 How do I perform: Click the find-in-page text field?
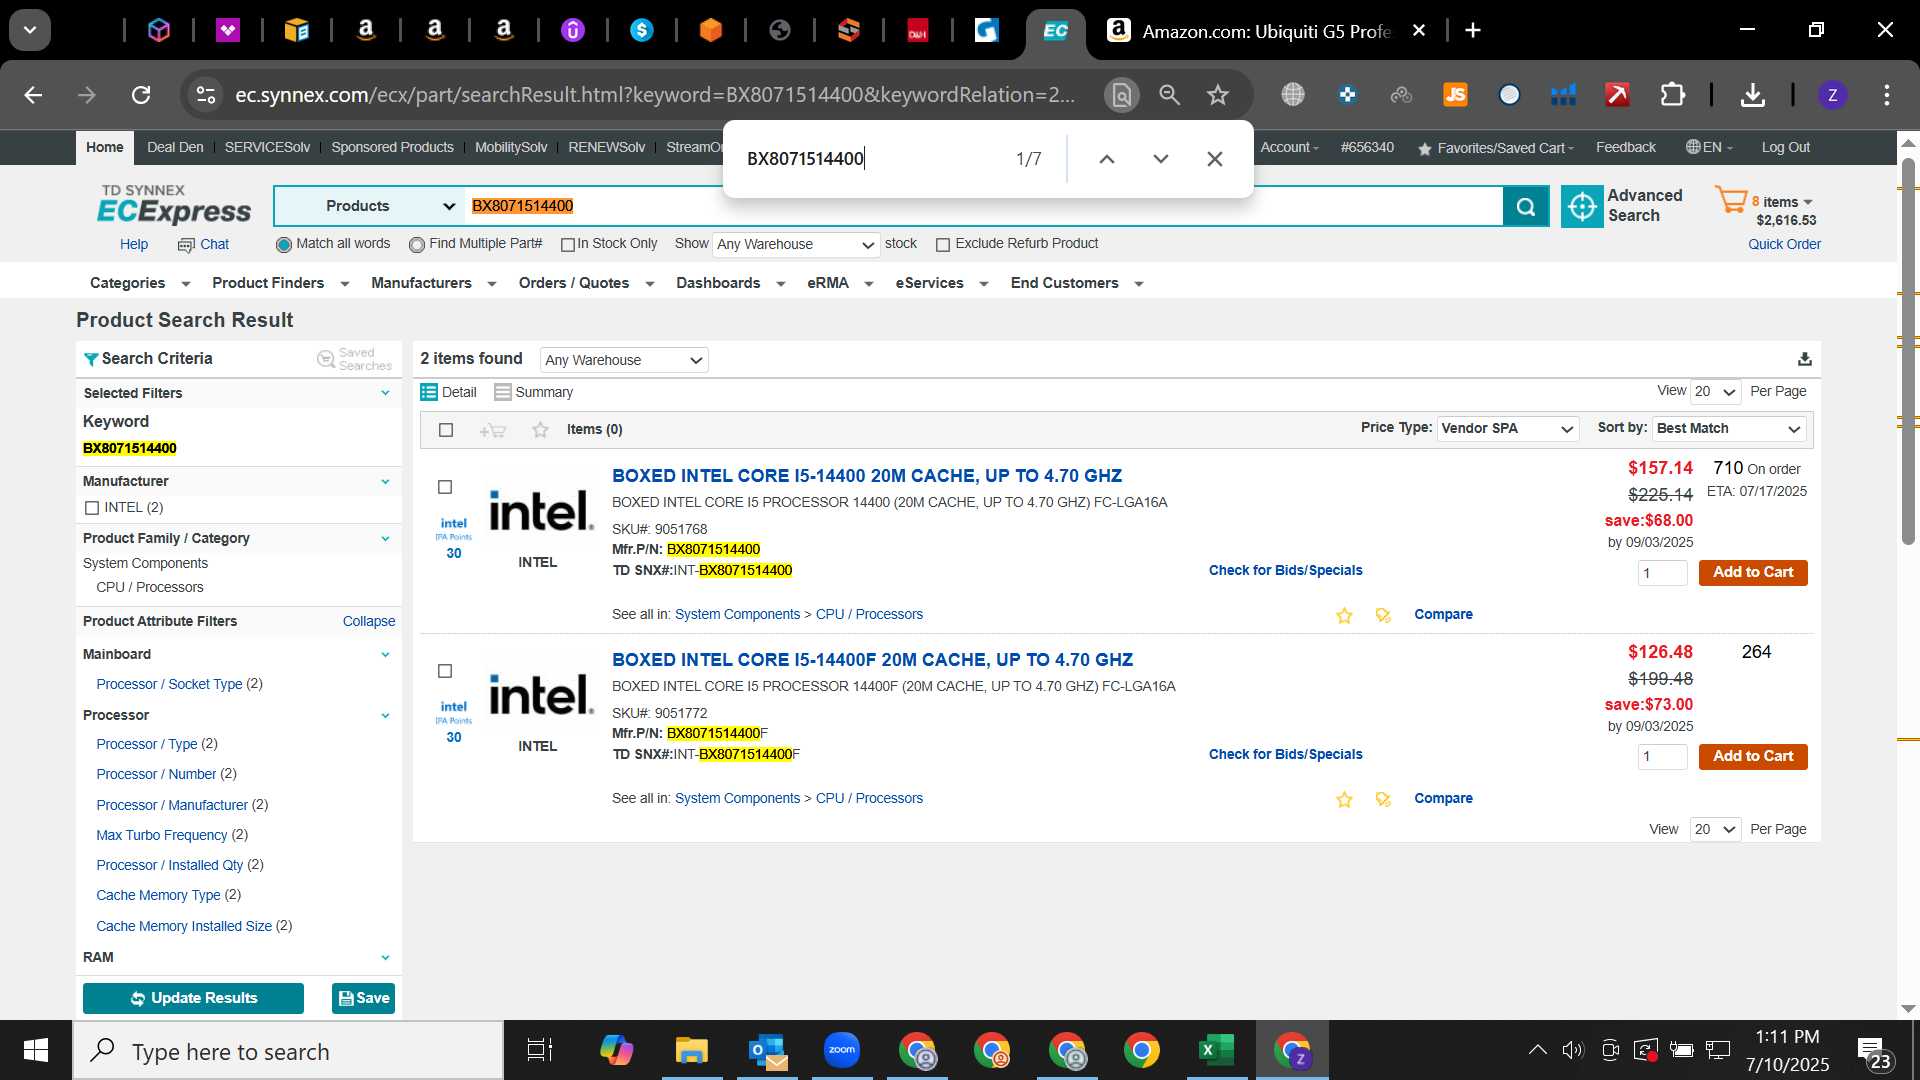870,159
